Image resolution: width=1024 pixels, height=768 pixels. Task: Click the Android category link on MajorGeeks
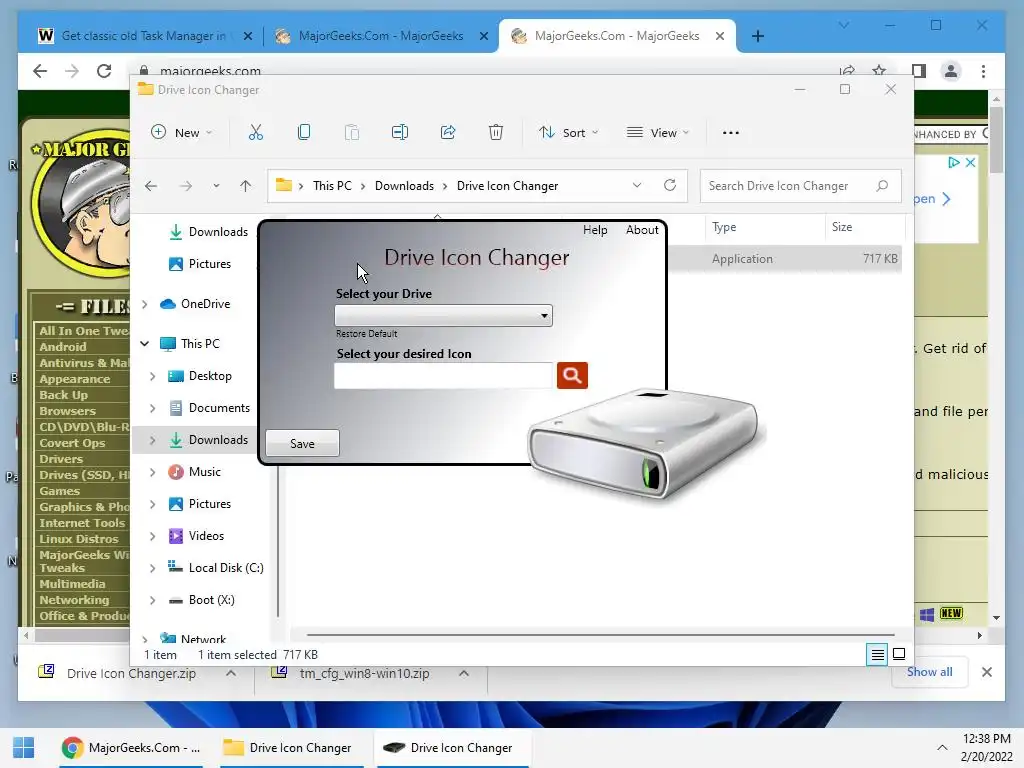(x=63, y=347)
